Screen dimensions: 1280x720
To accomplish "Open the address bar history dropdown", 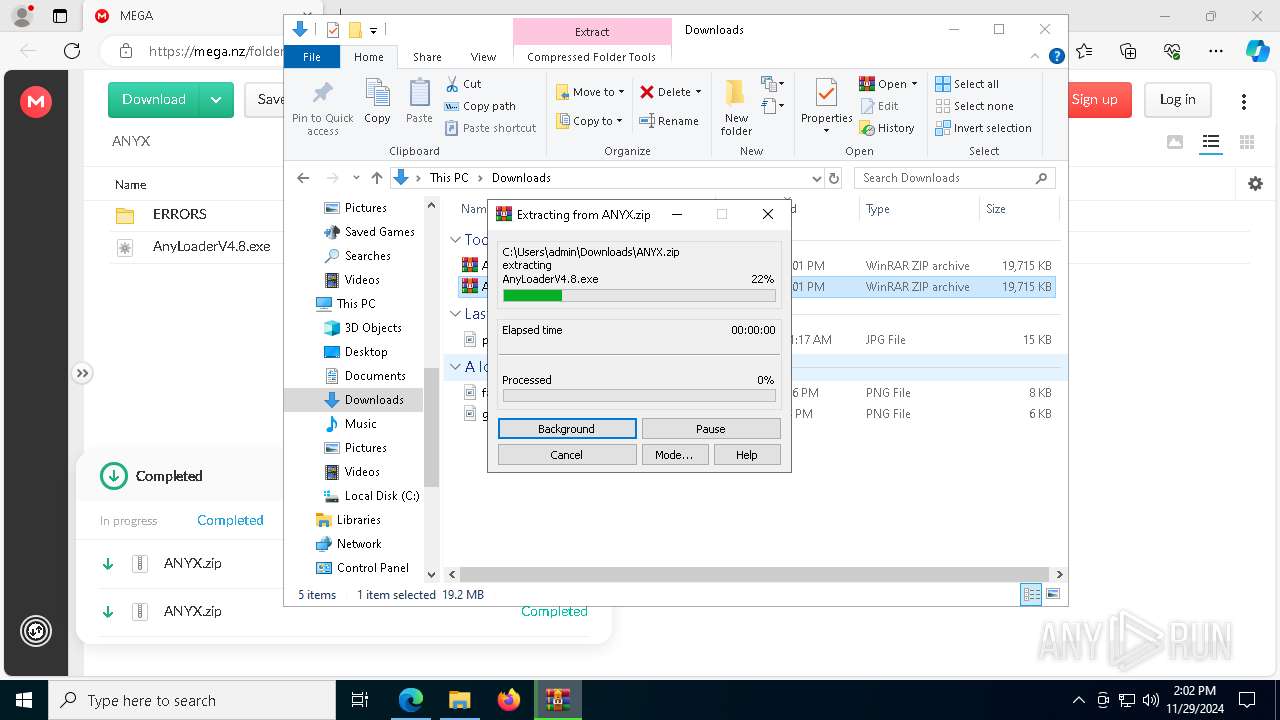I will tap(817, 178).
